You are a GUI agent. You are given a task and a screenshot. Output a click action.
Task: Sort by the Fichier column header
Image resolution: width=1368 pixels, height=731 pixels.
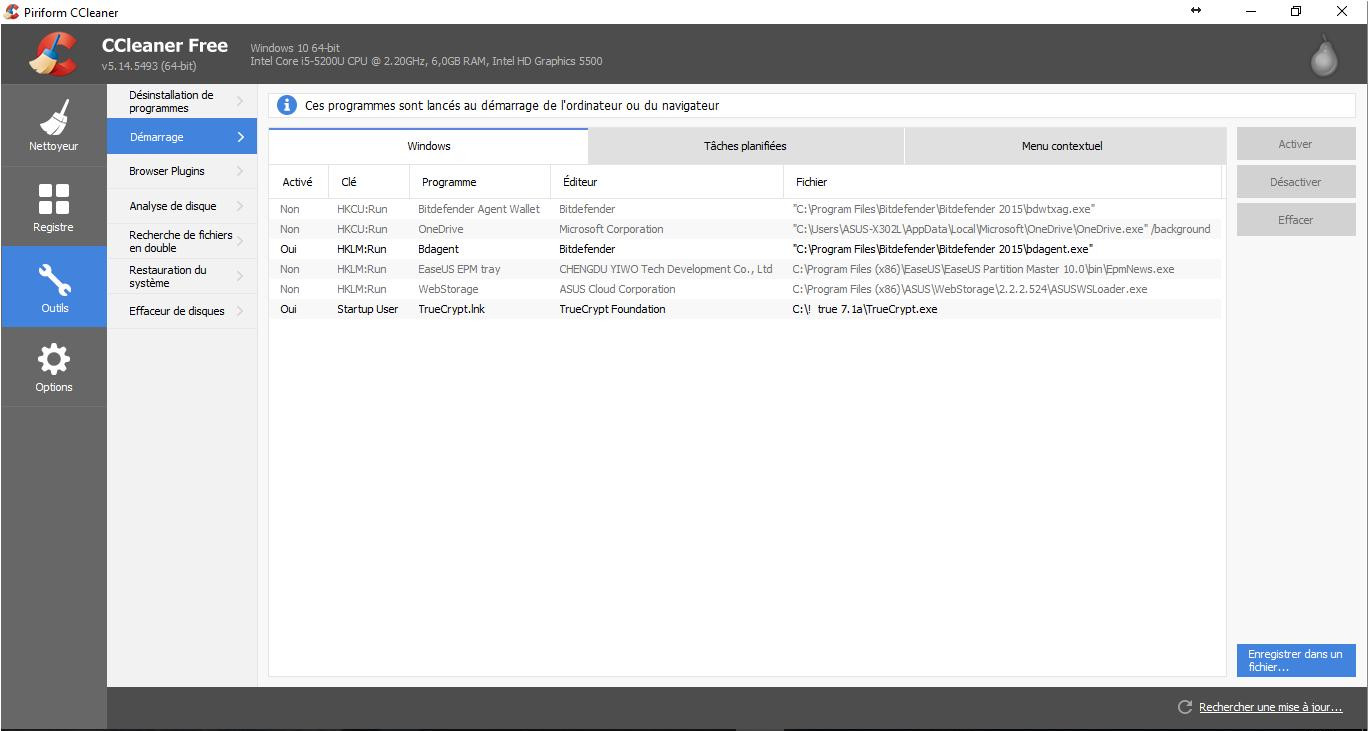click(1003, 182)
